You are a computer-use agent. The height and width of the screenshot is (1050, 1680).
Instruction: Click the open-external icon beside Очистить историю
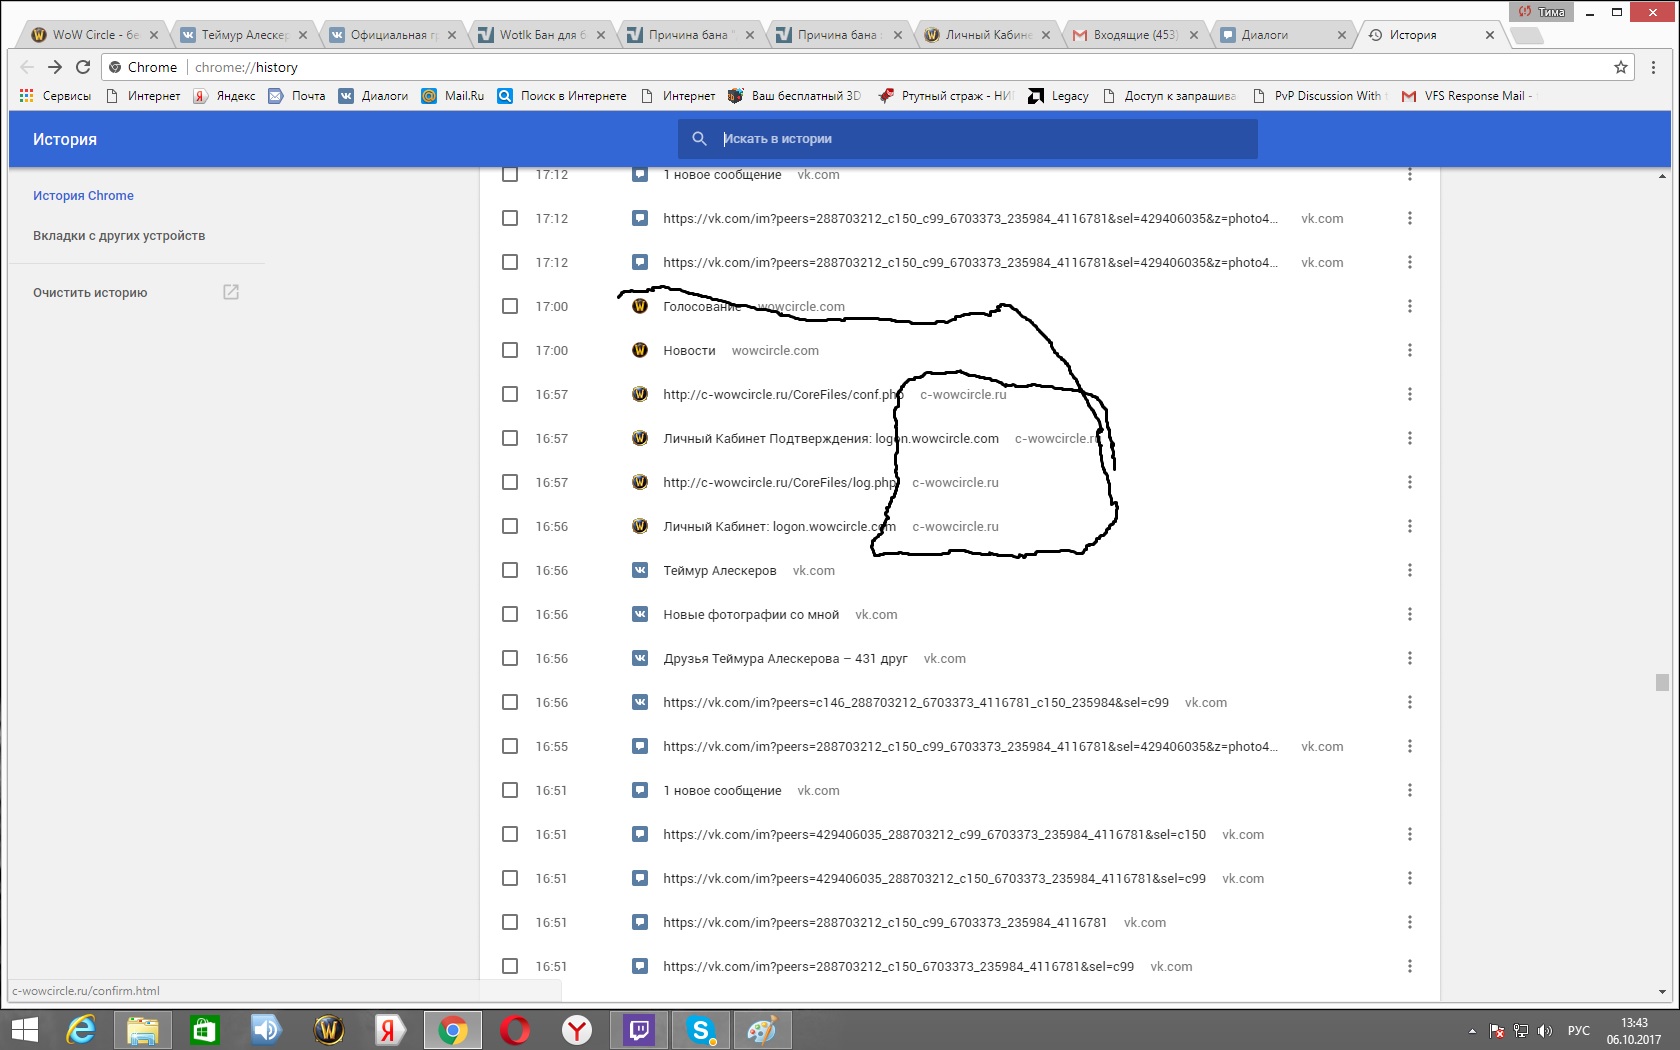pyautogui.click(x=231, y=292)
